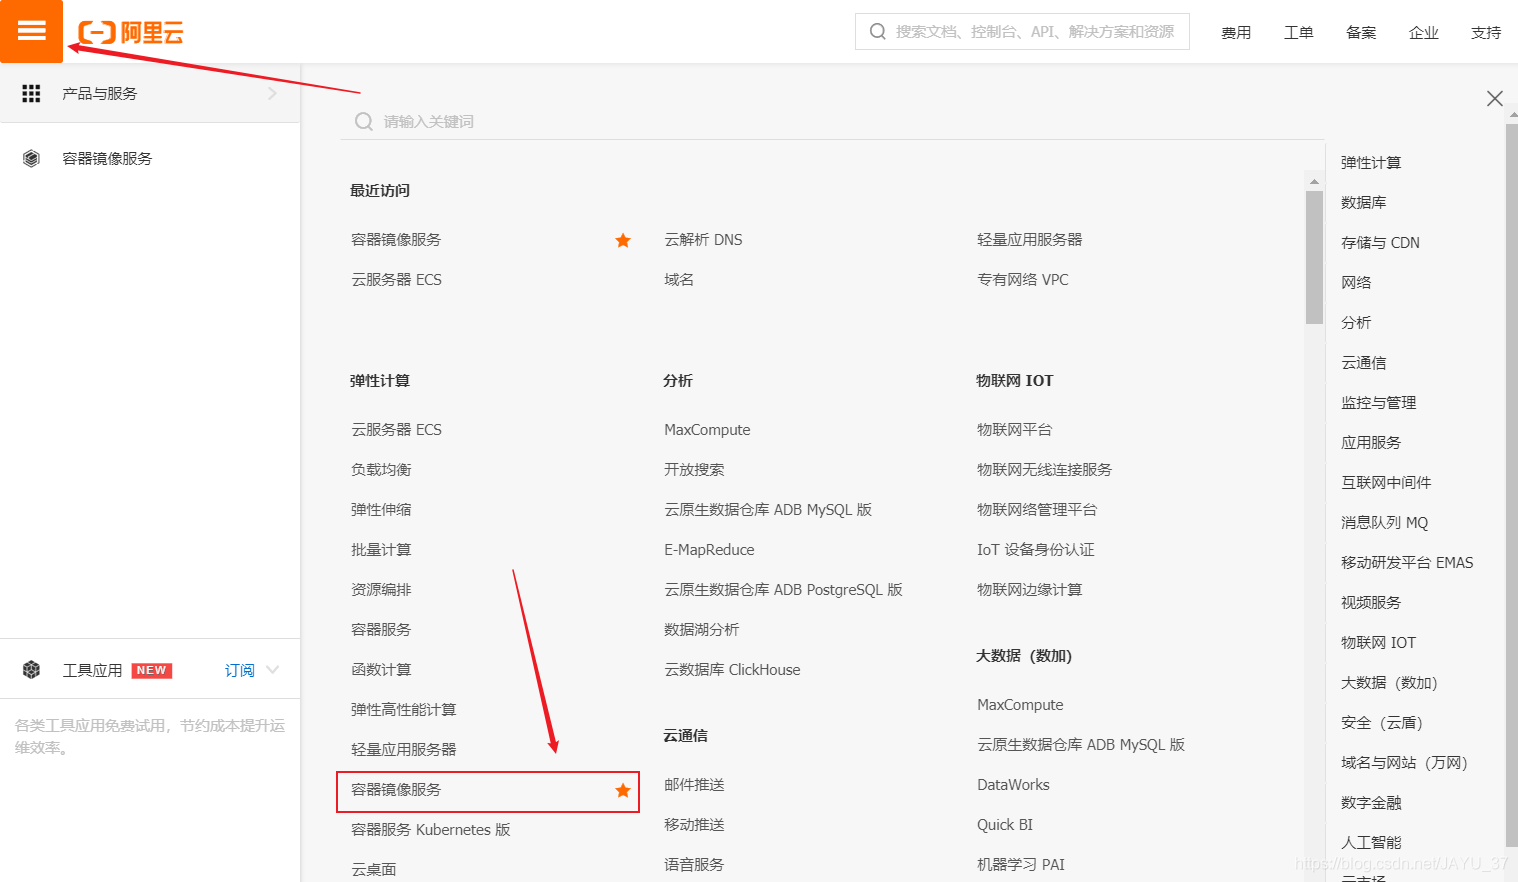Expand the 产品与服务 chevron arrow
The image size is (1518, 882).
pyautogui.click(x=272, y=93)
